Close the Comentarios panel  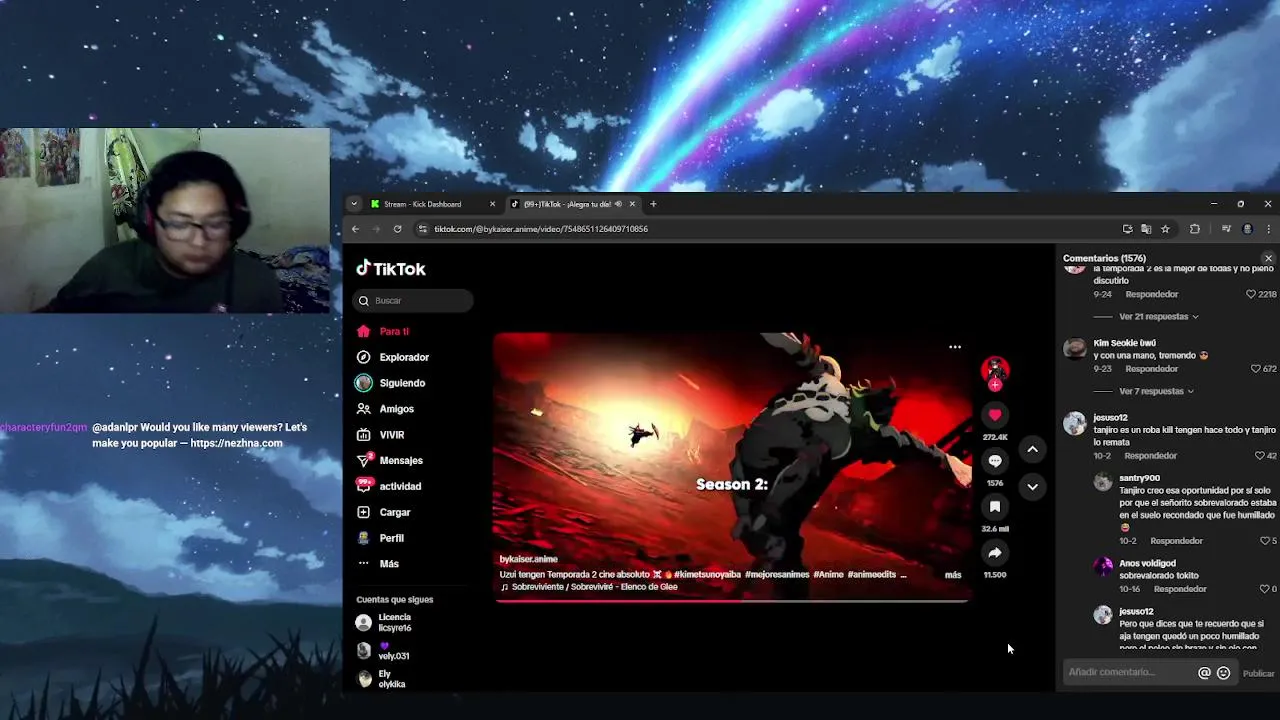pos(1268,259)
